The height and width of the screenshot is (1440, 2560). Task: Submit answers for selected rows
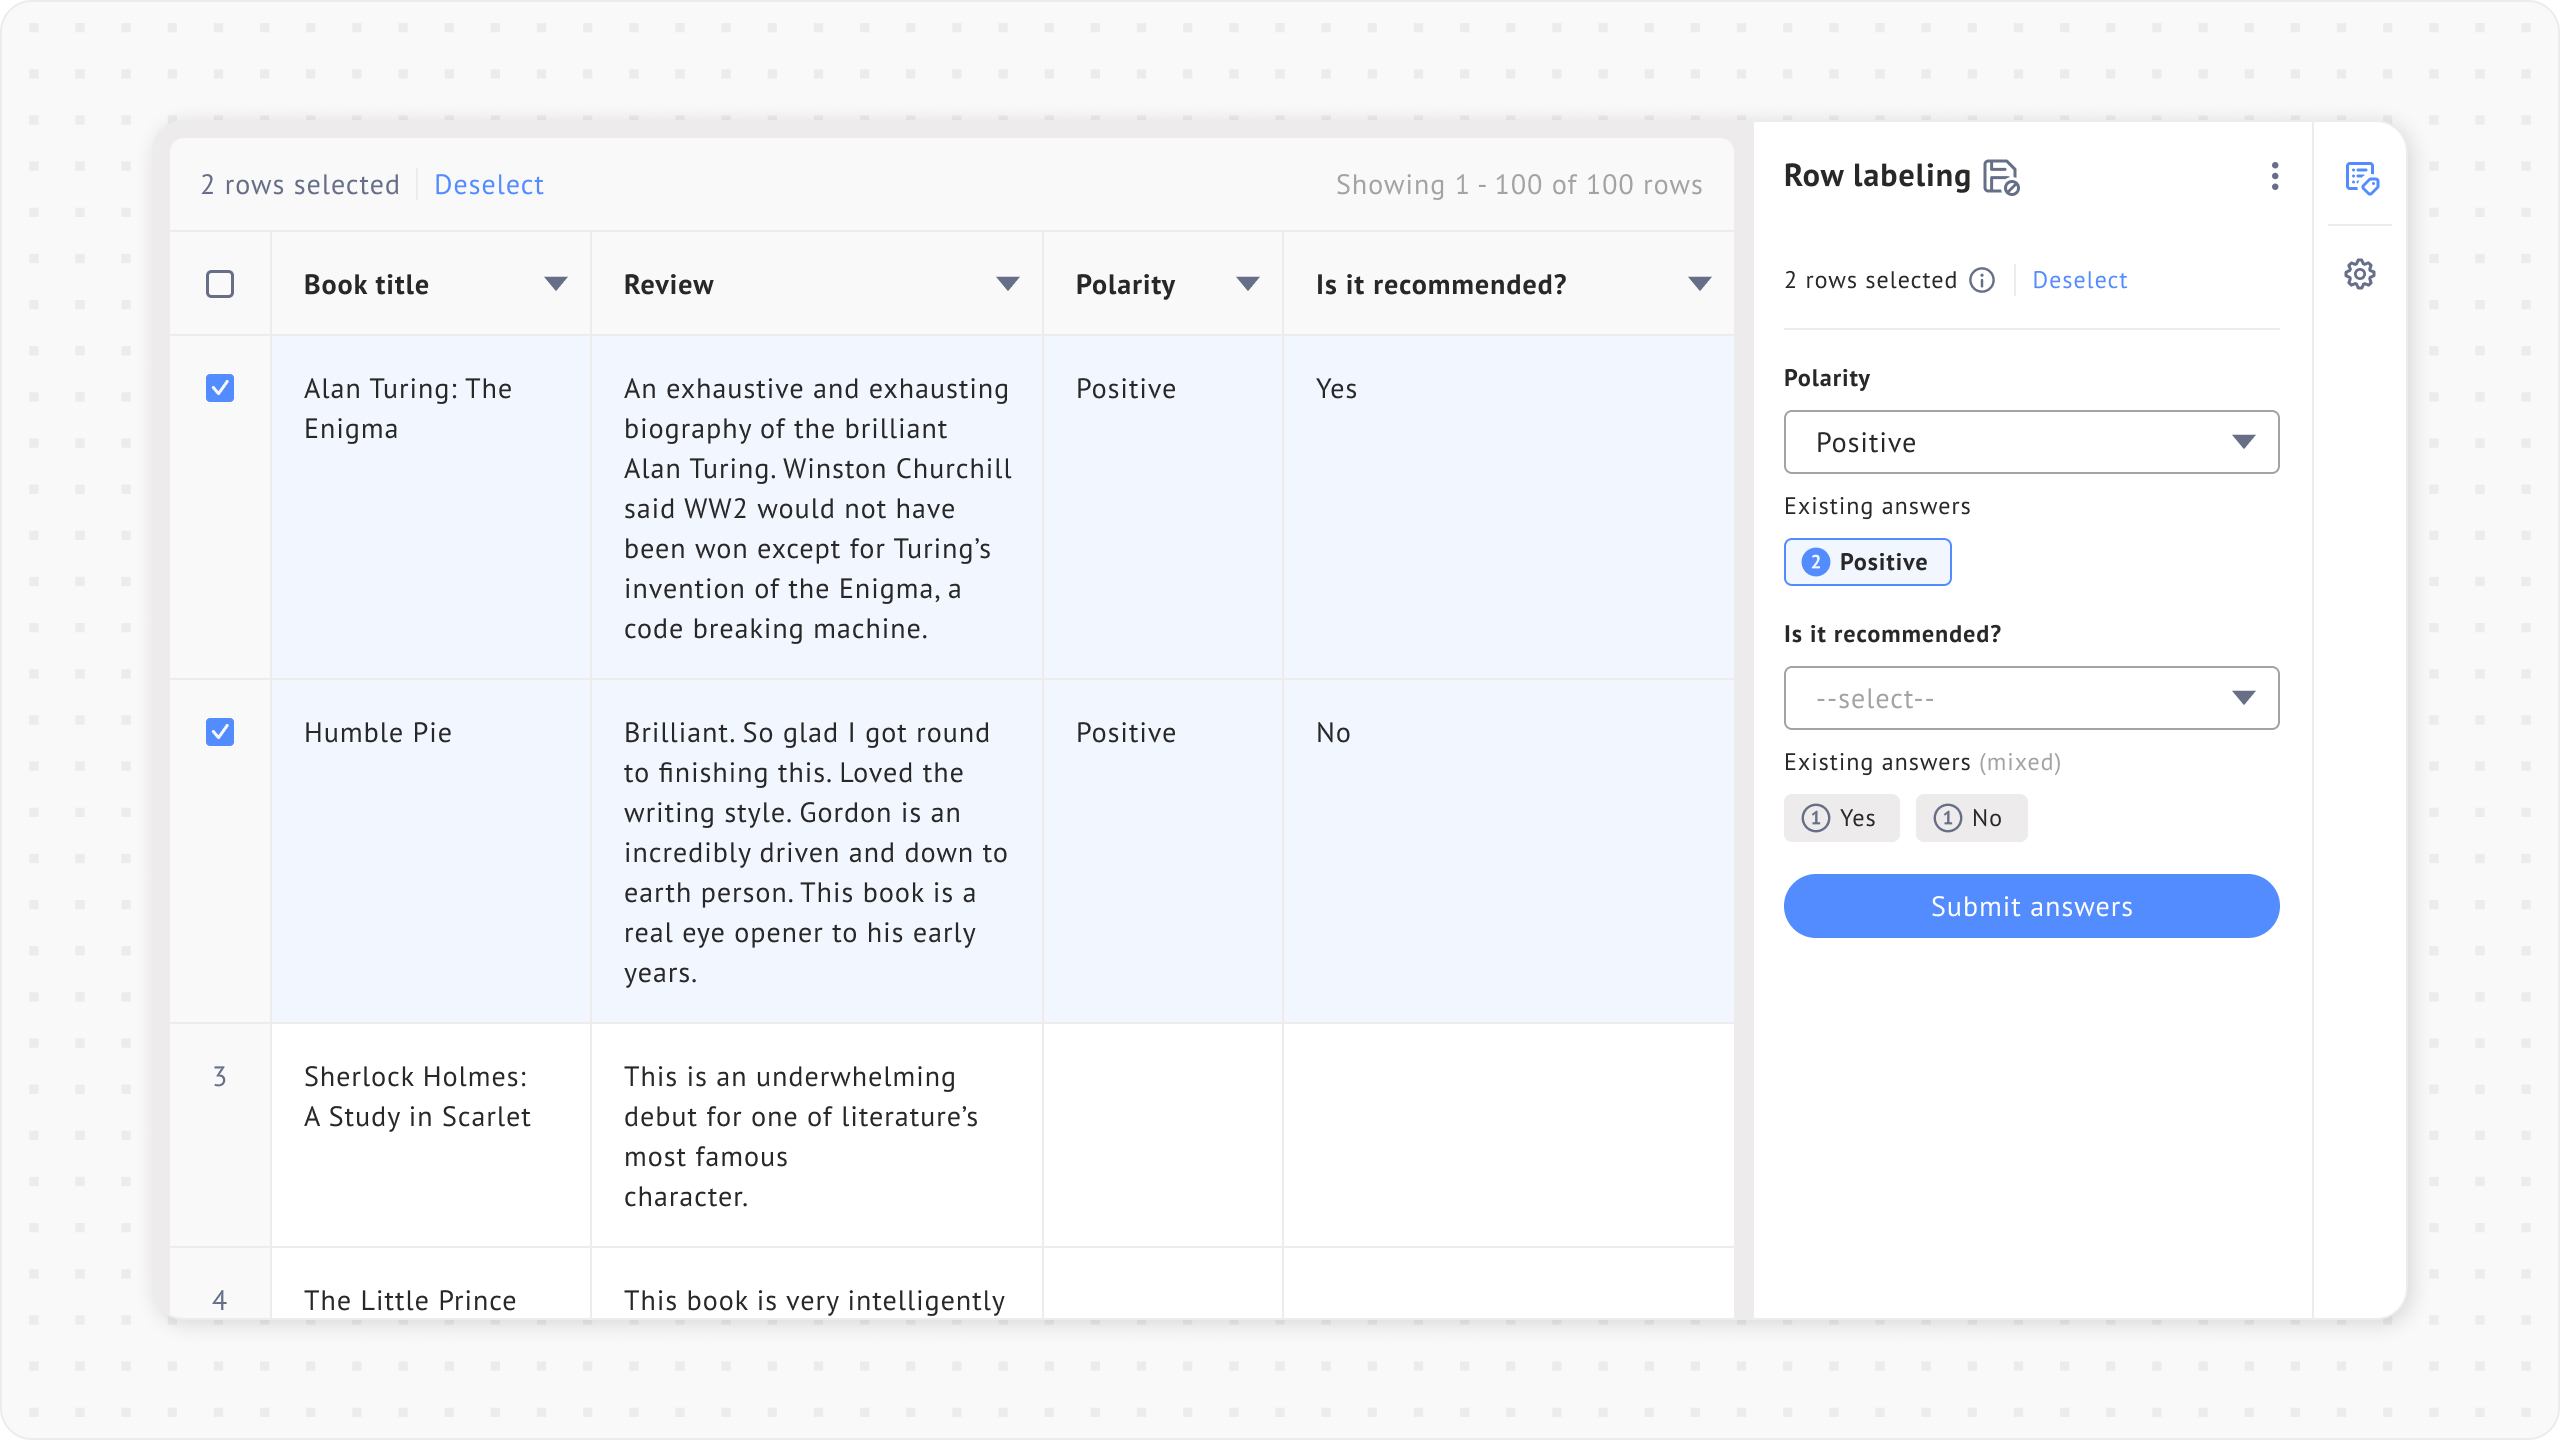[x=2031, y=906]
